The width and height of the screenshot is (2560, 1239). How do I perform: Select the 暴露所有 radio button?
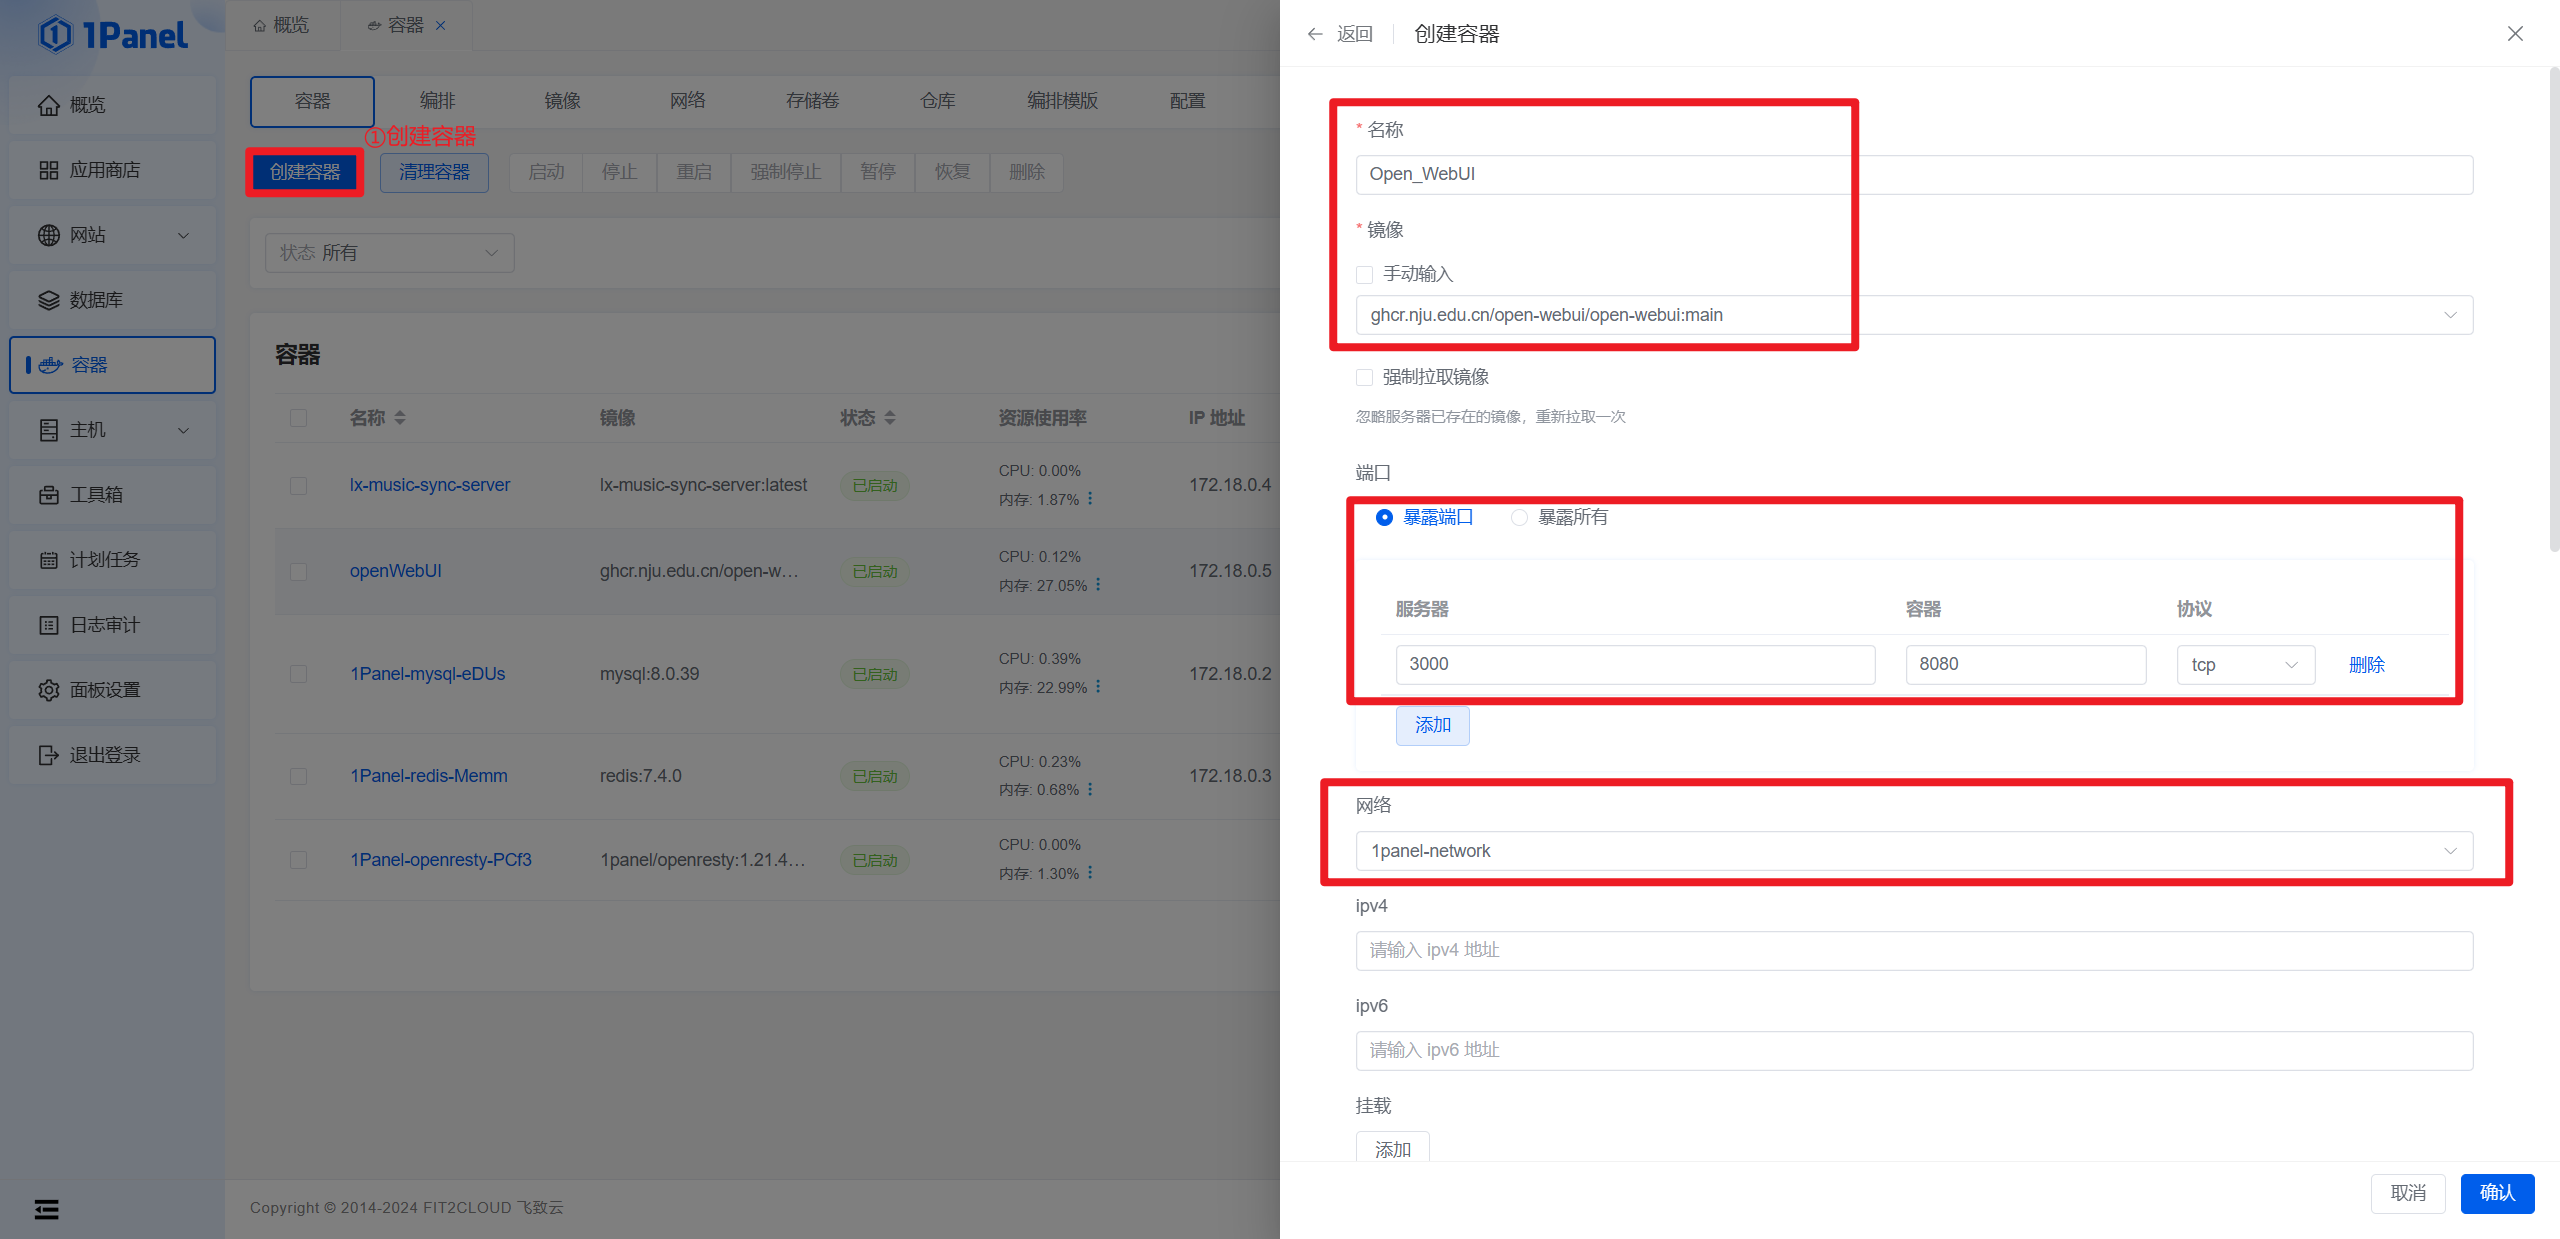(1519, 517)
